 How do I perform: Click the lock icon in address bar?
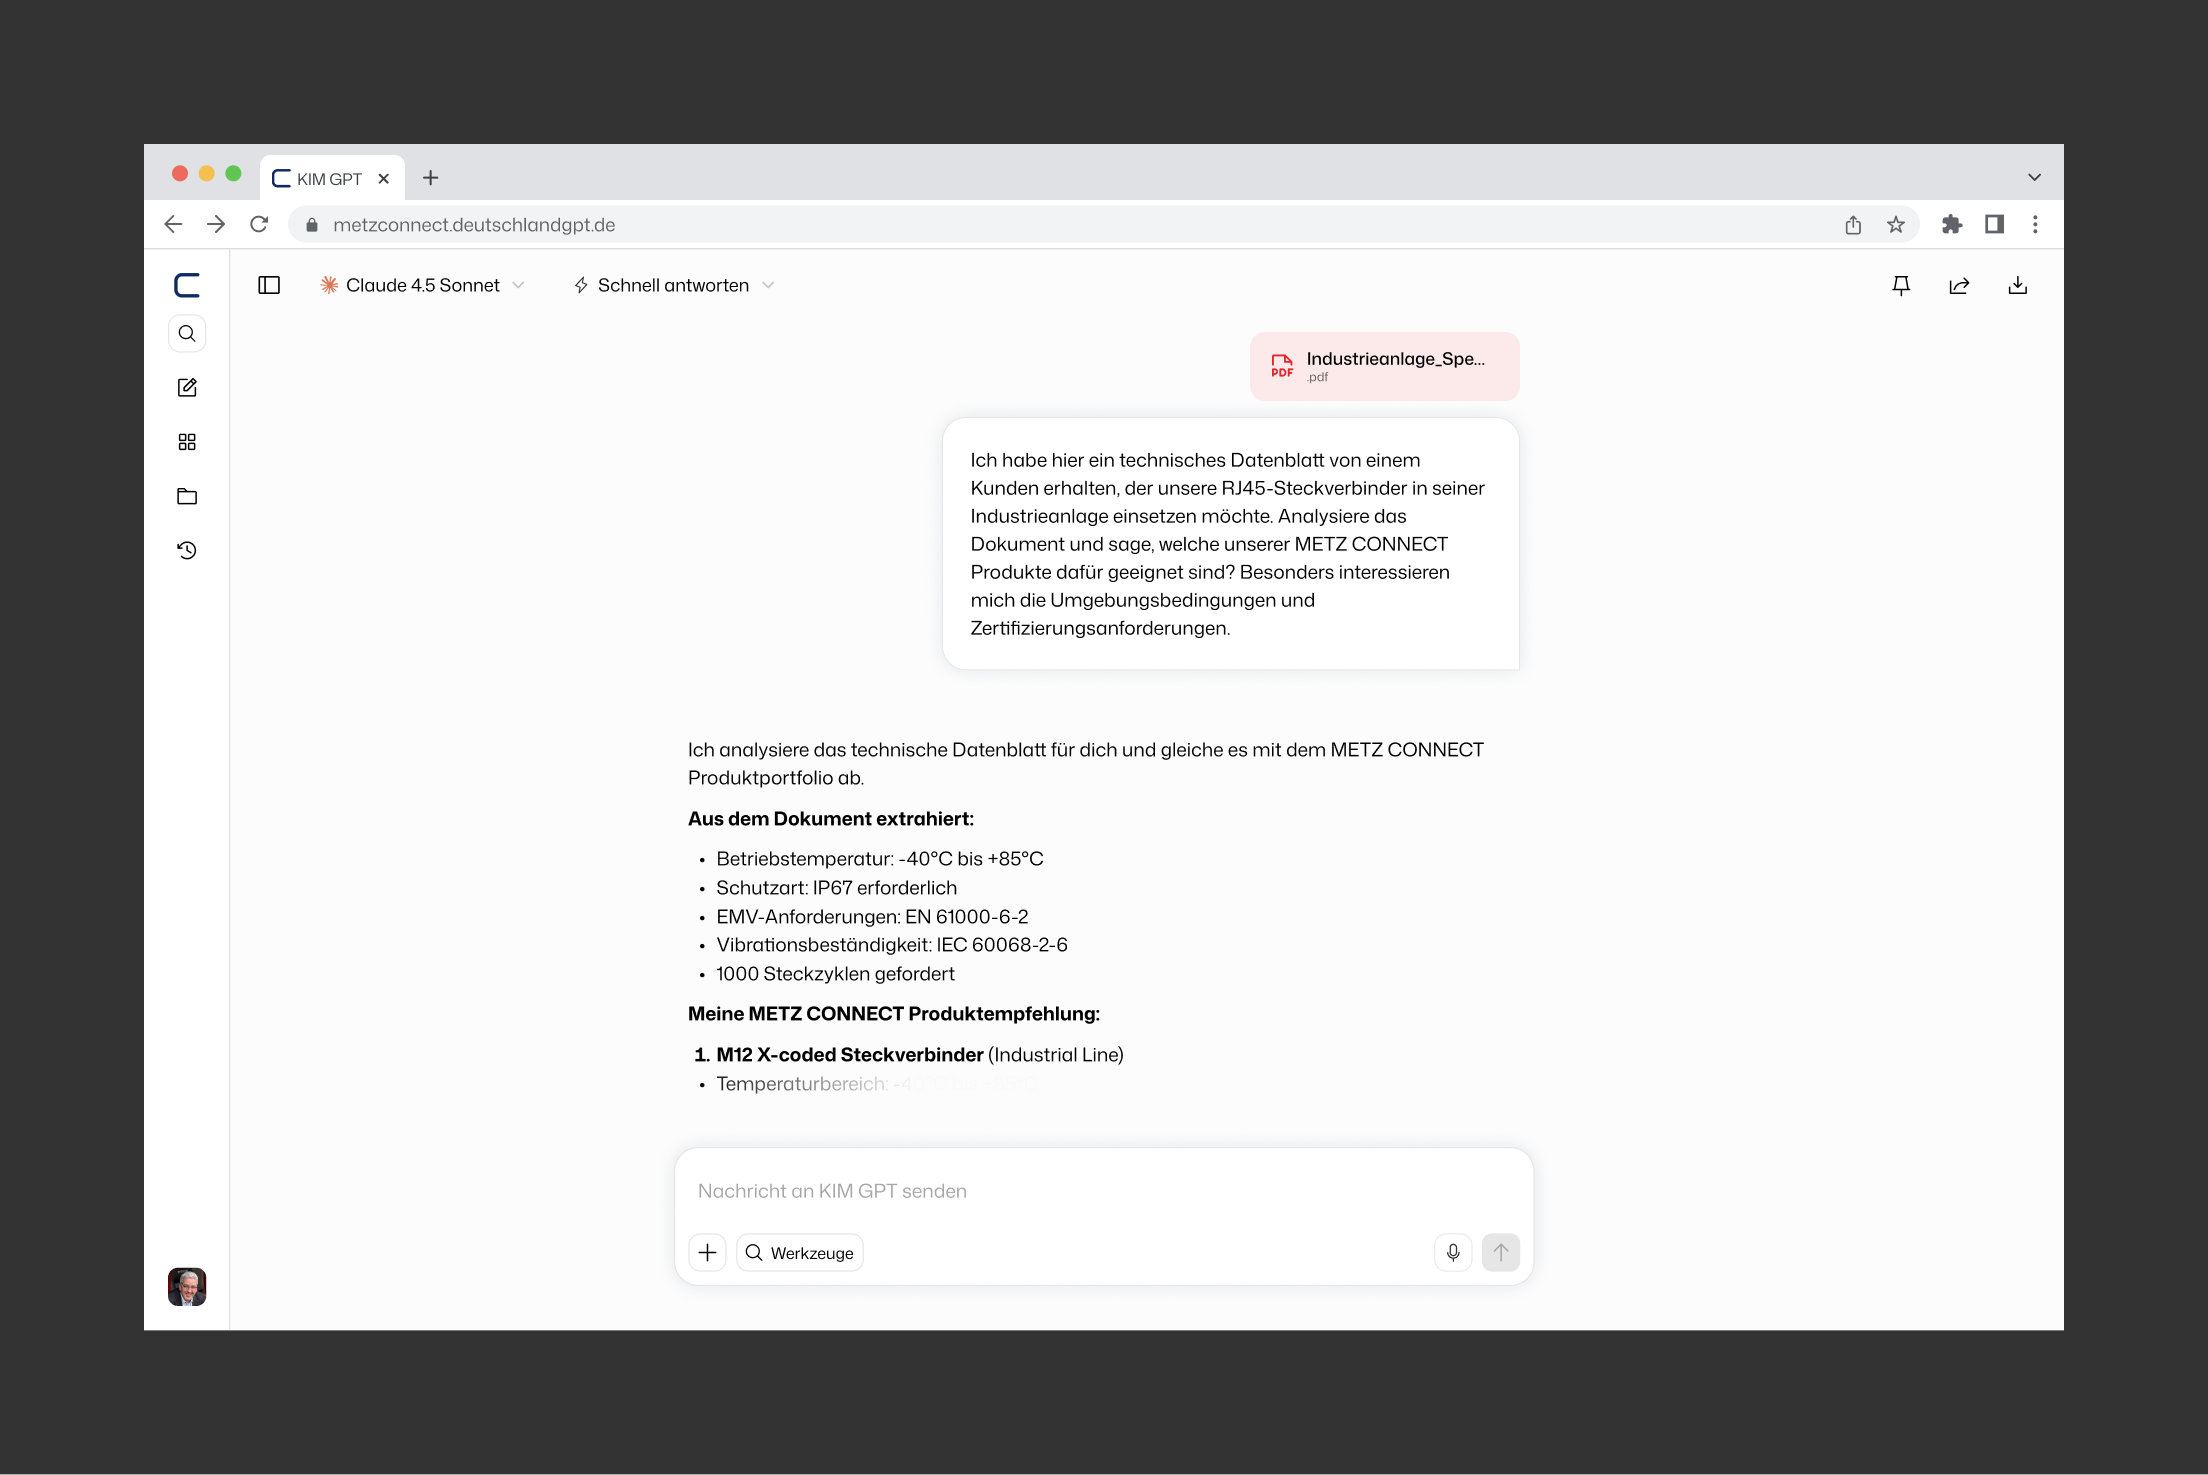click(312, 225)
